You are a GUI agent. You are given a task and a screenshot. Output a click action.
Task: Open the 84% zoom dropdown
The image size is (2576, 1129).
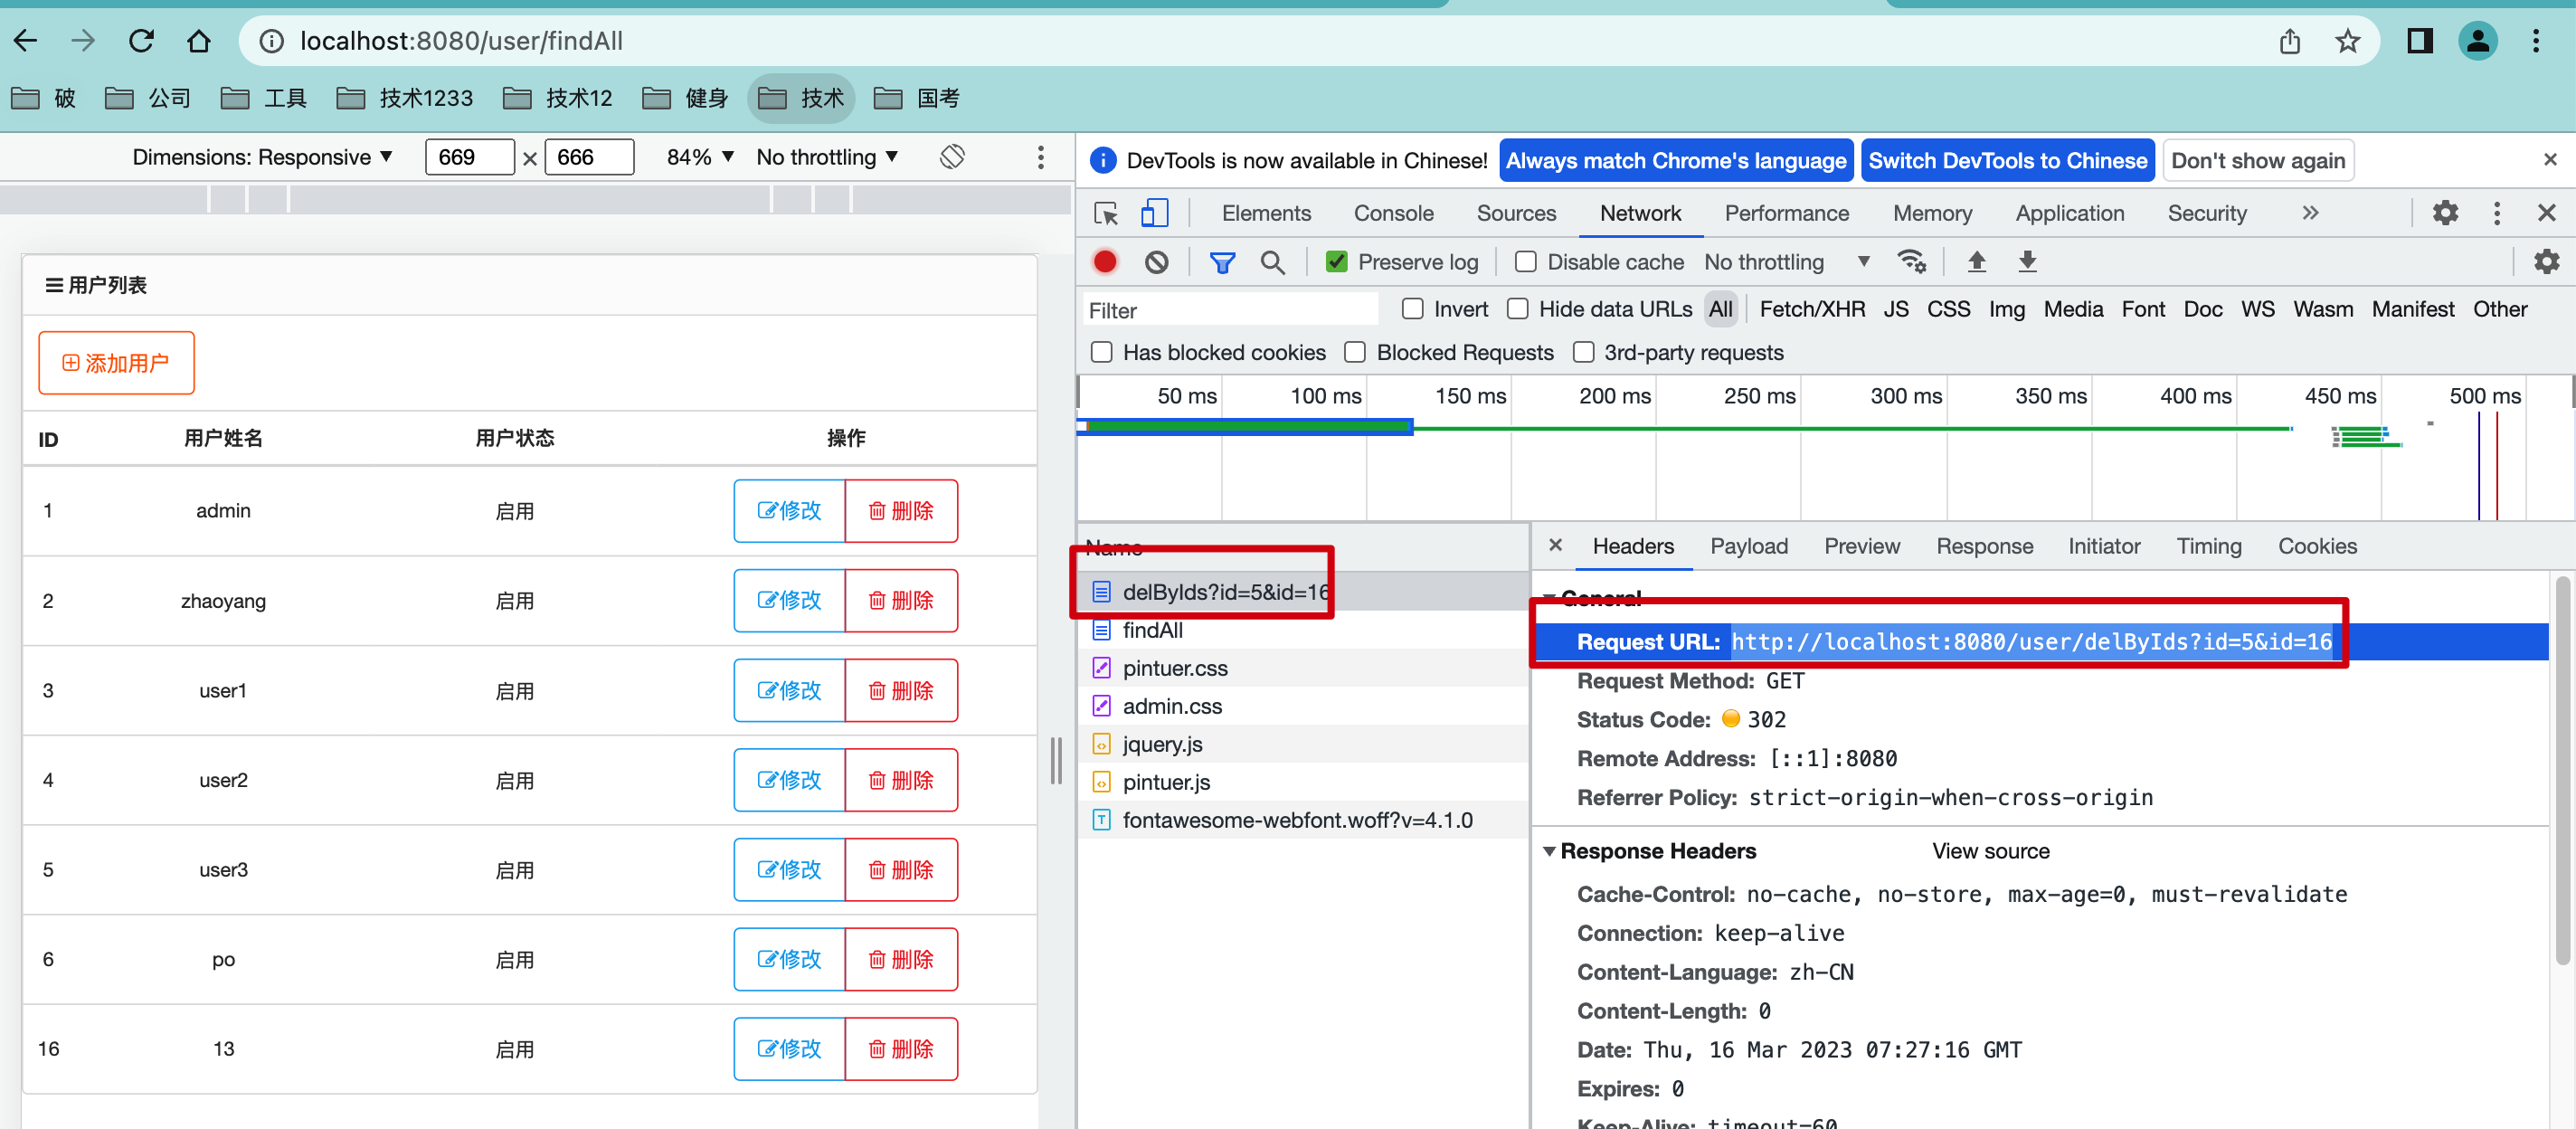700,157
